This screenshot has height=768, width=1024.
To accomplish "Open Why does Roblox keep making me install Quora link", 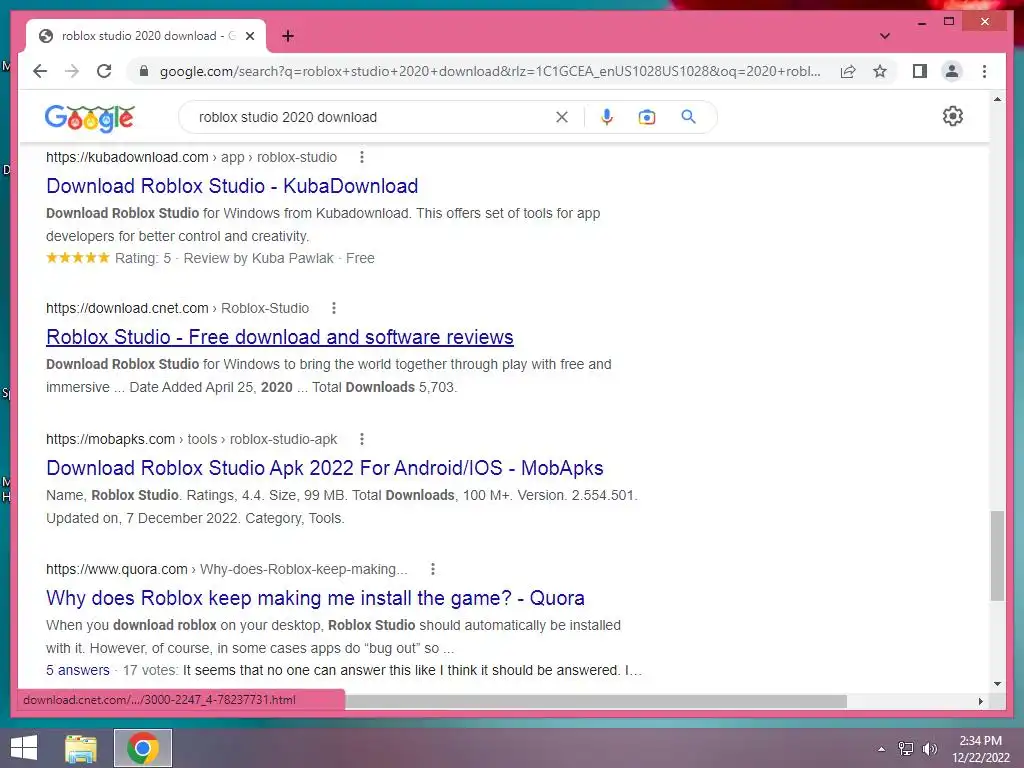I will coord(315,598).
